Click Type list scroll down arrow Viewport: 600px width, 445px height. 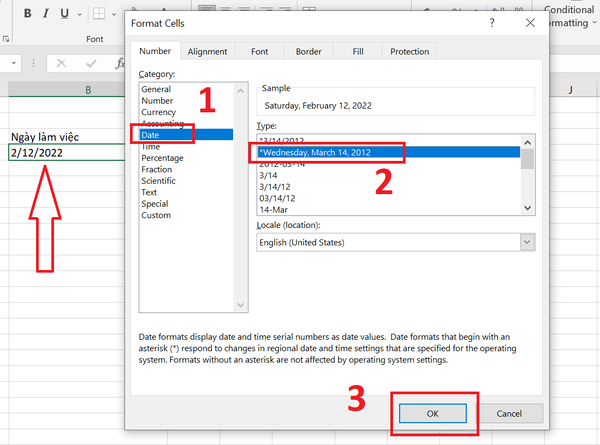click(x=528, y=208)
